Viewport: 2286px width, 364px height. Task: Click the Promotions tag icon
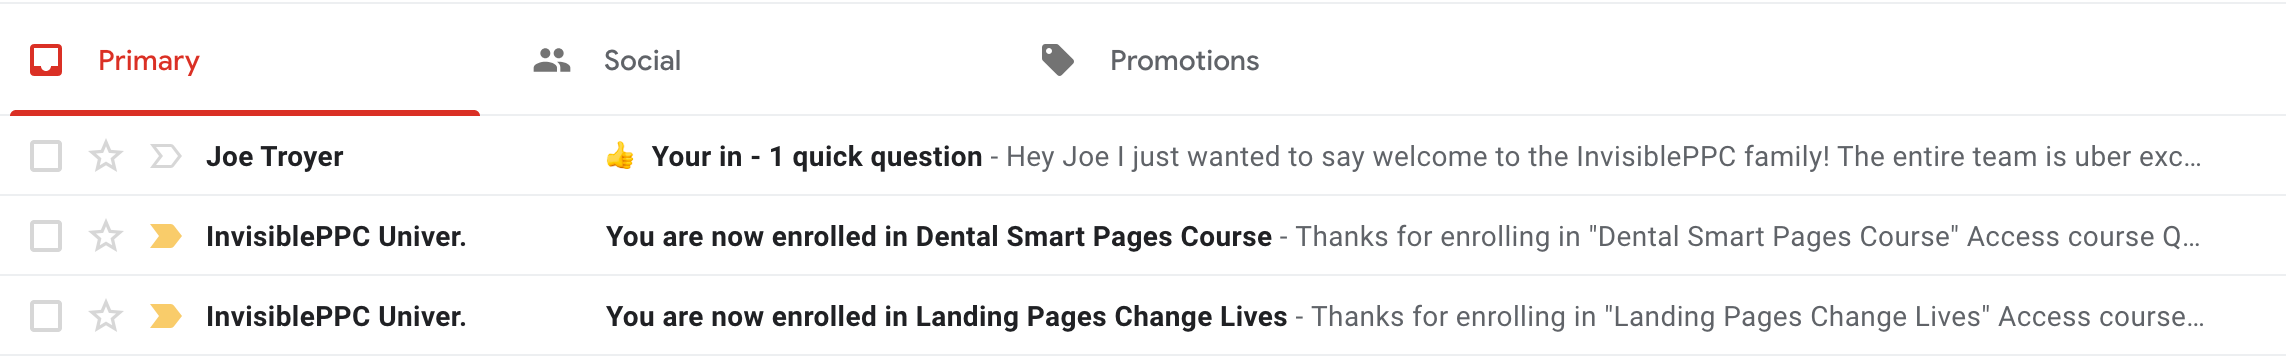1057,60
